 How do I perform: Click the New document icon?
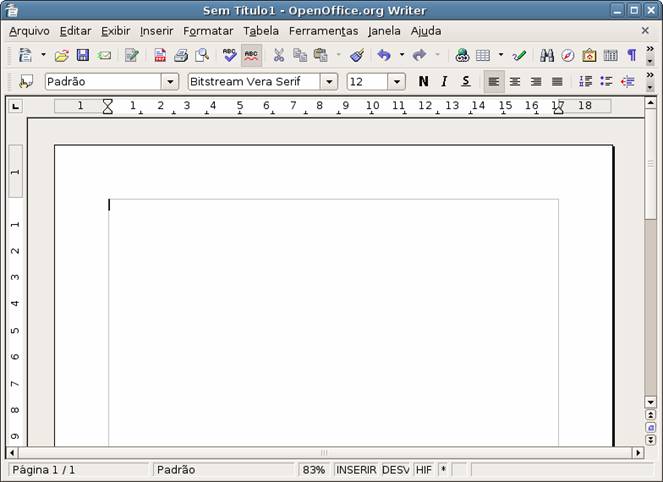[25, 55]
